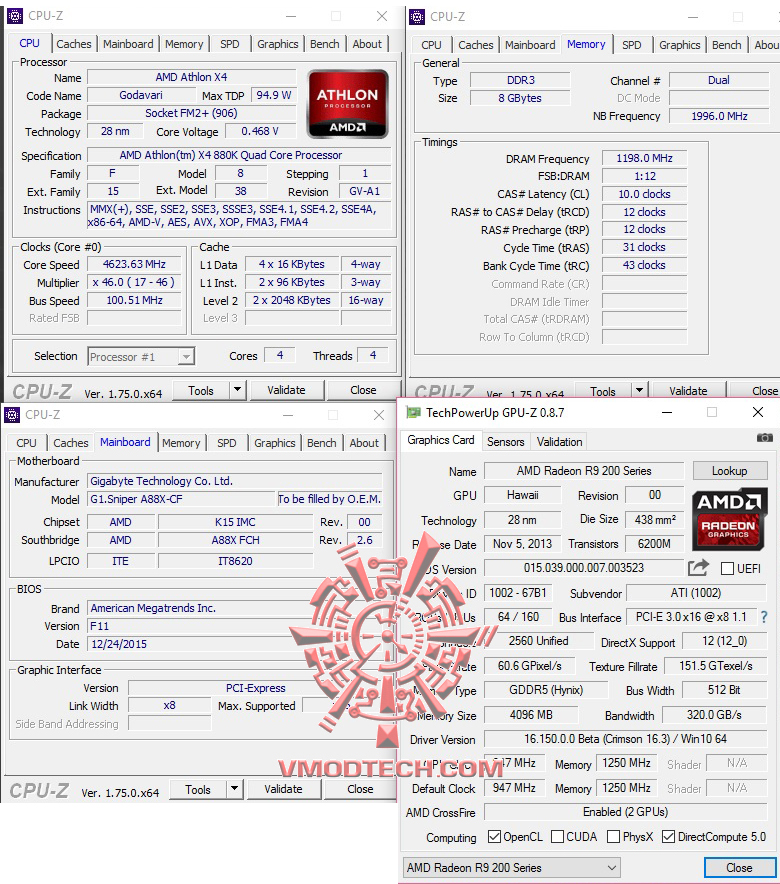Viewport: 780px width, 884px height.
Task: Open SPD tab in the CPU window
Action: (x=229, y=44)
